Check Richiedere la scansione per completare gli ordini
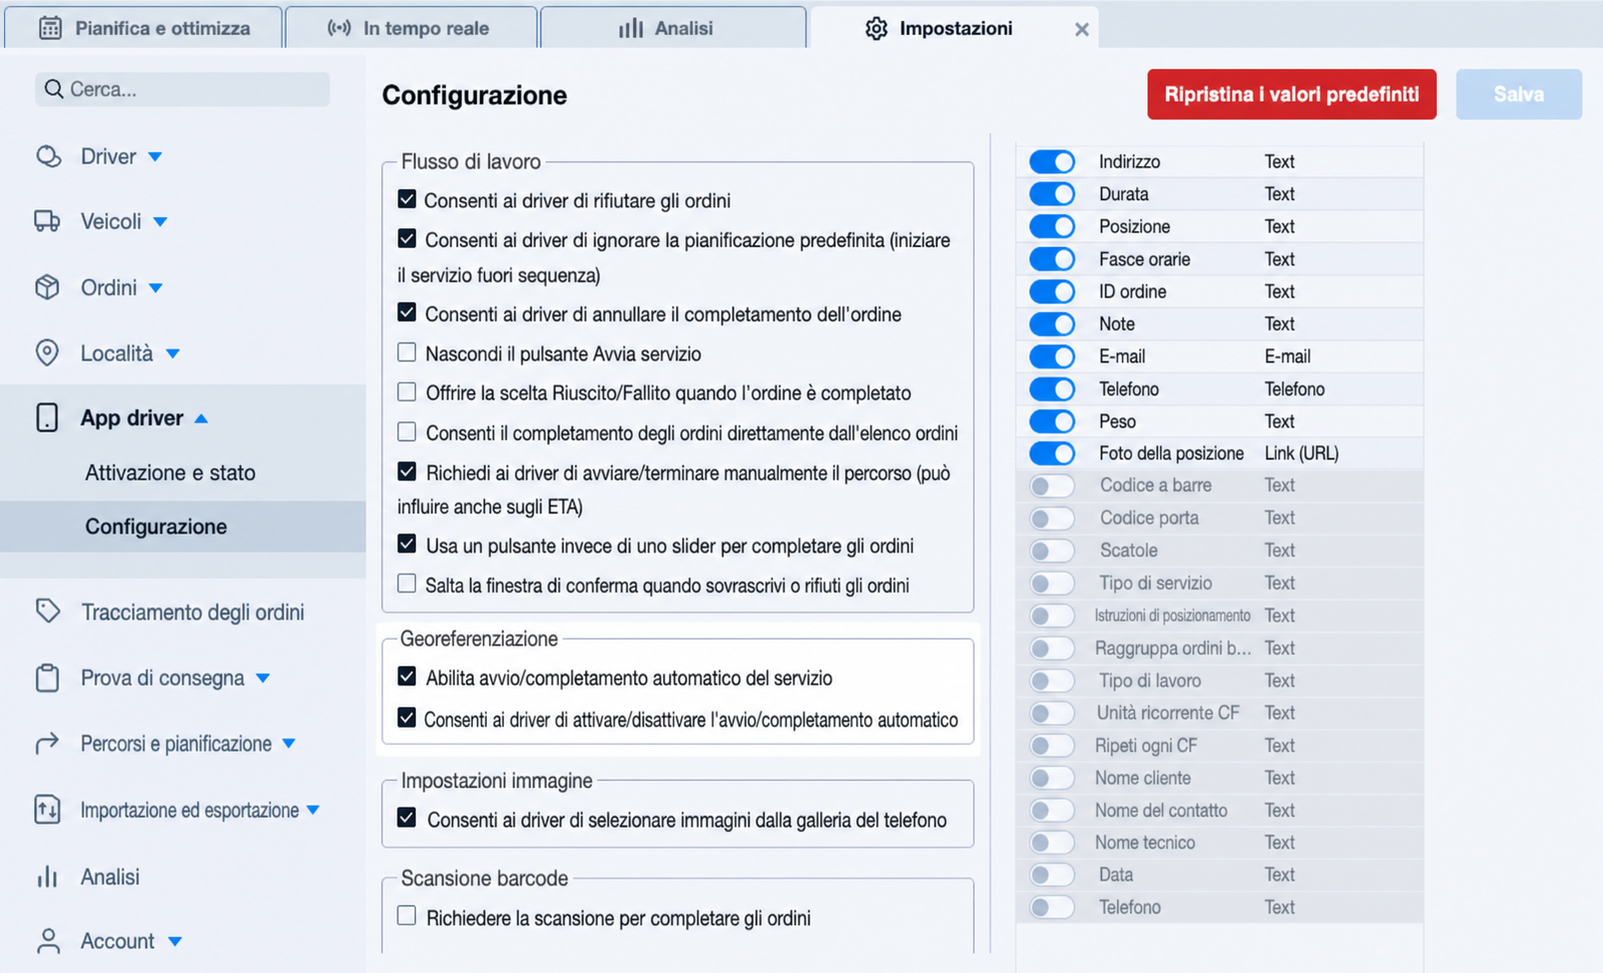The height and width of the screenshot is (973, 1603). pyautogui.click(x=407, y=915)
